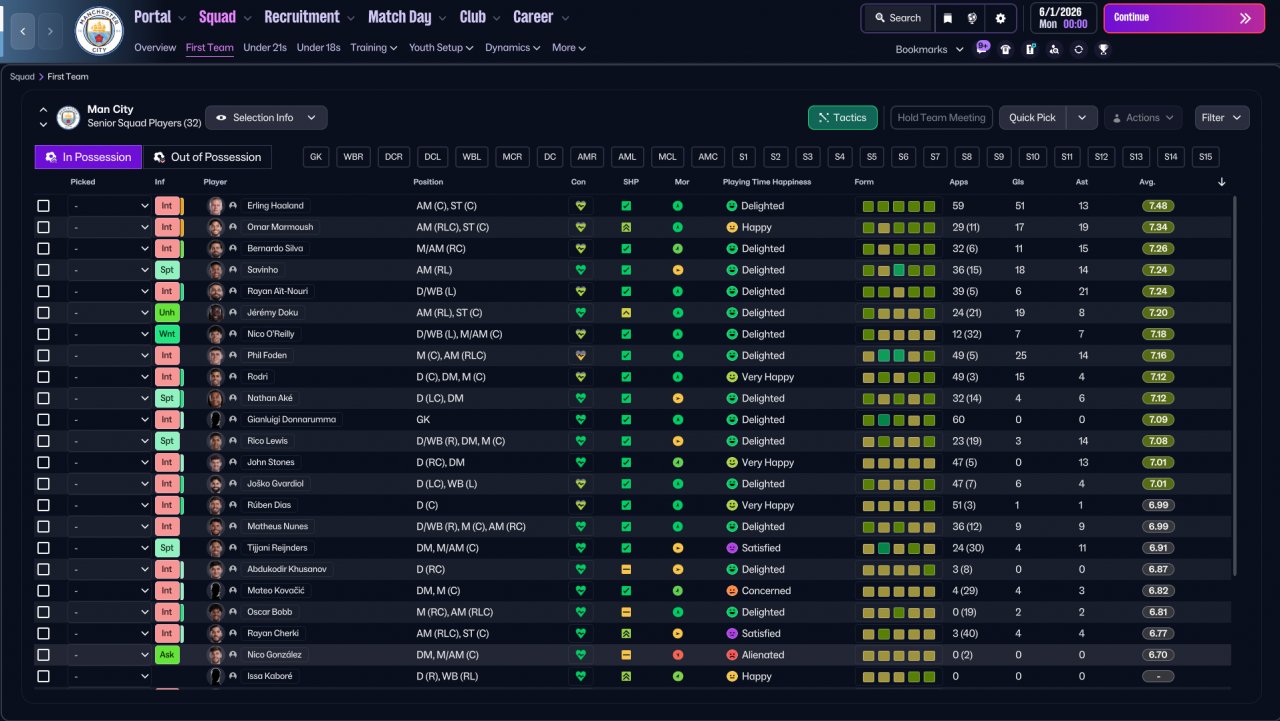Open inbox messages icon with 9+ badge
This screenshot has height=721, width=1280.
point(981,48)
